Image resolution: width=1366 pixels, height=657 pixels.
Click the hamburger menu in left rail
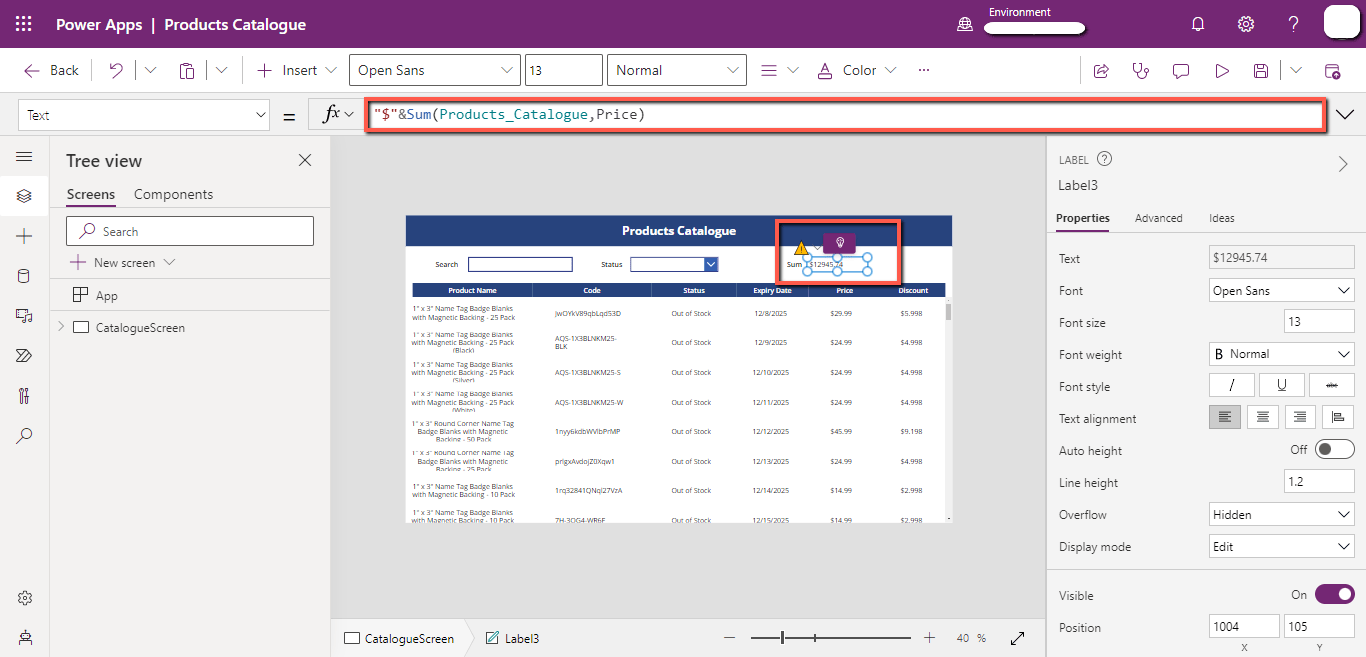(24, 157)
